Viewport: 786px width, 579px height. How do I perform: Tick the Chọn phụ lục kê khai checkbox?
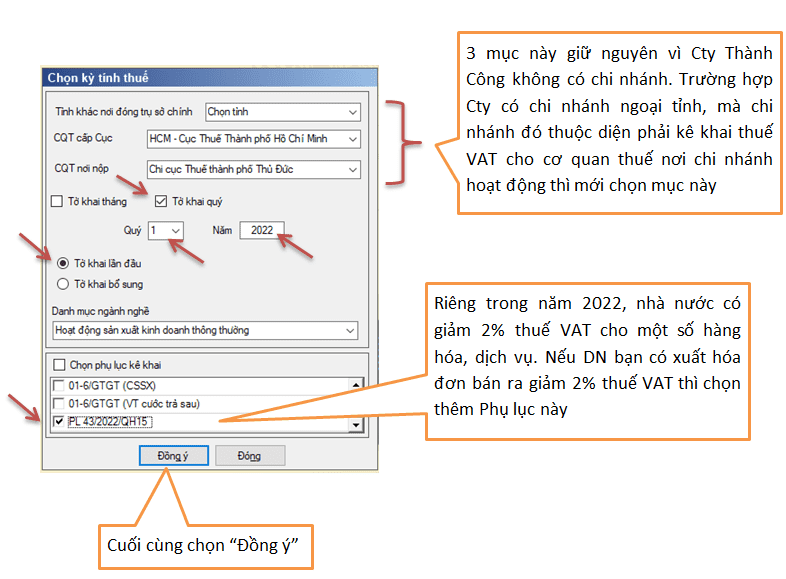coord(59,364)
